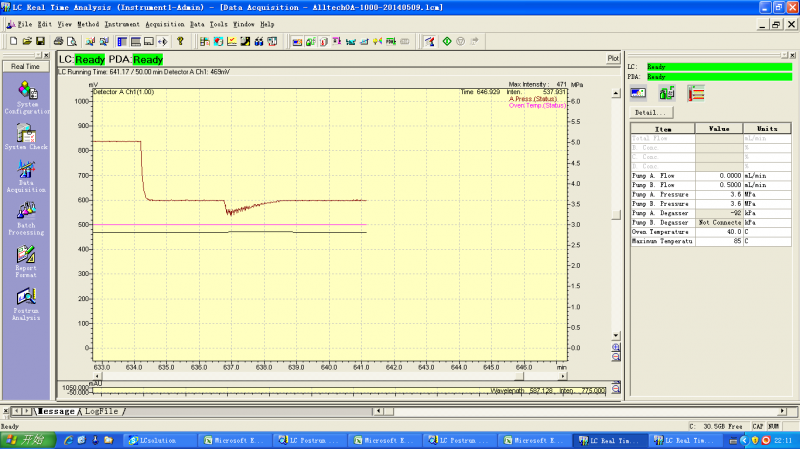Click the System Check icon
This screenshot has width=800, height=449.
[x=27, y=133]
